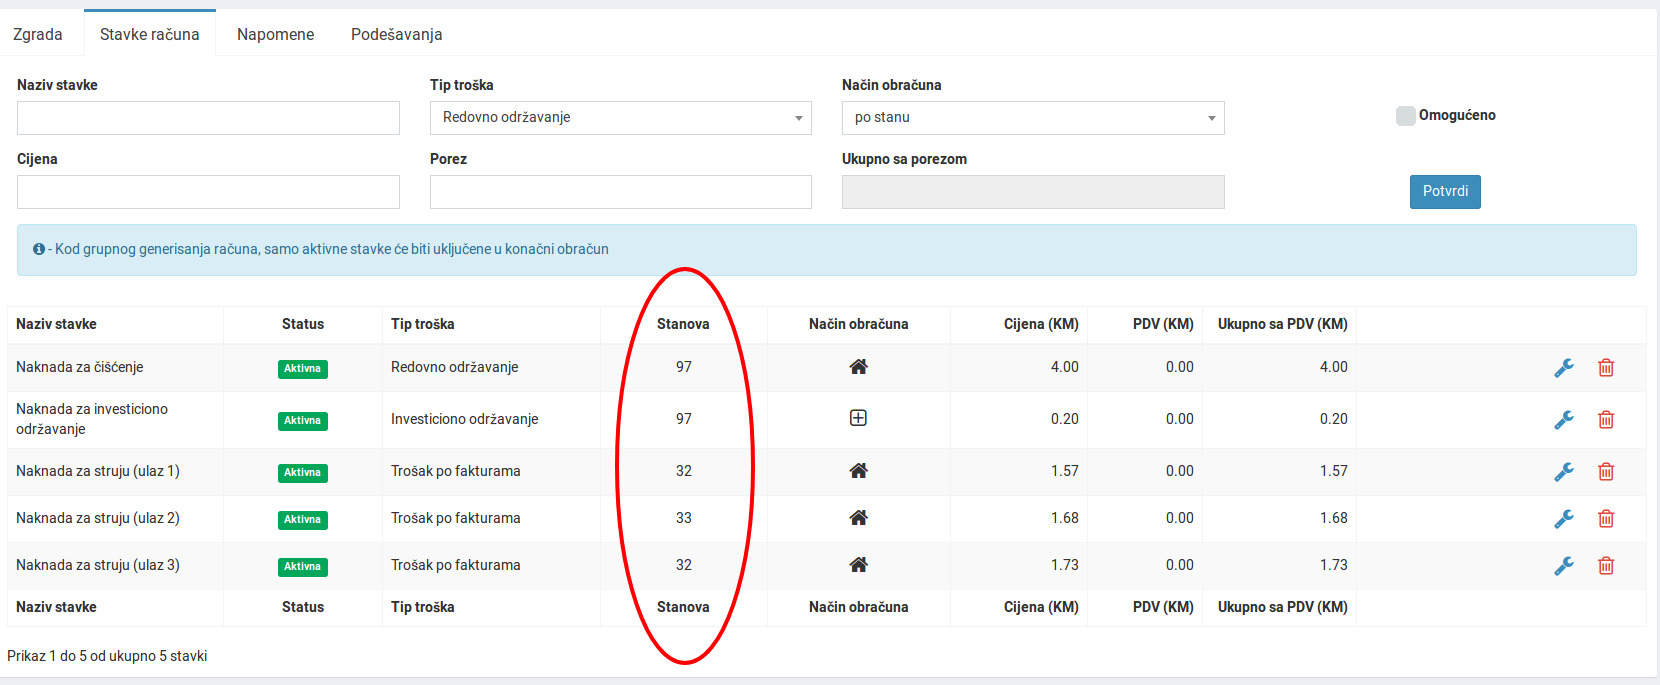The height and width of the screenshot is (685, 1660).
Task: Sort table by Stanova column header
Action: tap(683, 324)
